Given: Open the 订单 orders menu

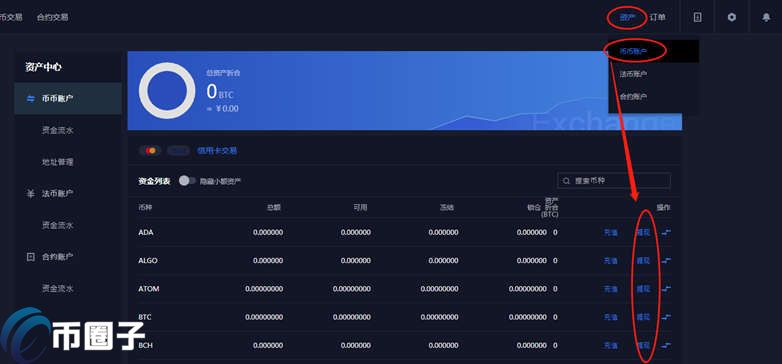Looking at the screenshot, I should [x=657, y=17].
